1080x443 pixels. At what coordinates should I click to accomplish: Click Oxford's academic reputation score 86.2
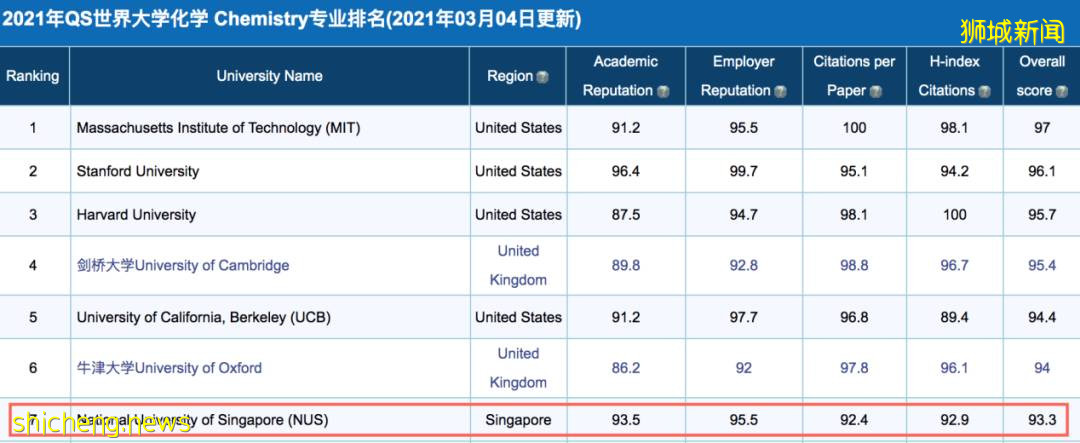[x=625, y=368]
